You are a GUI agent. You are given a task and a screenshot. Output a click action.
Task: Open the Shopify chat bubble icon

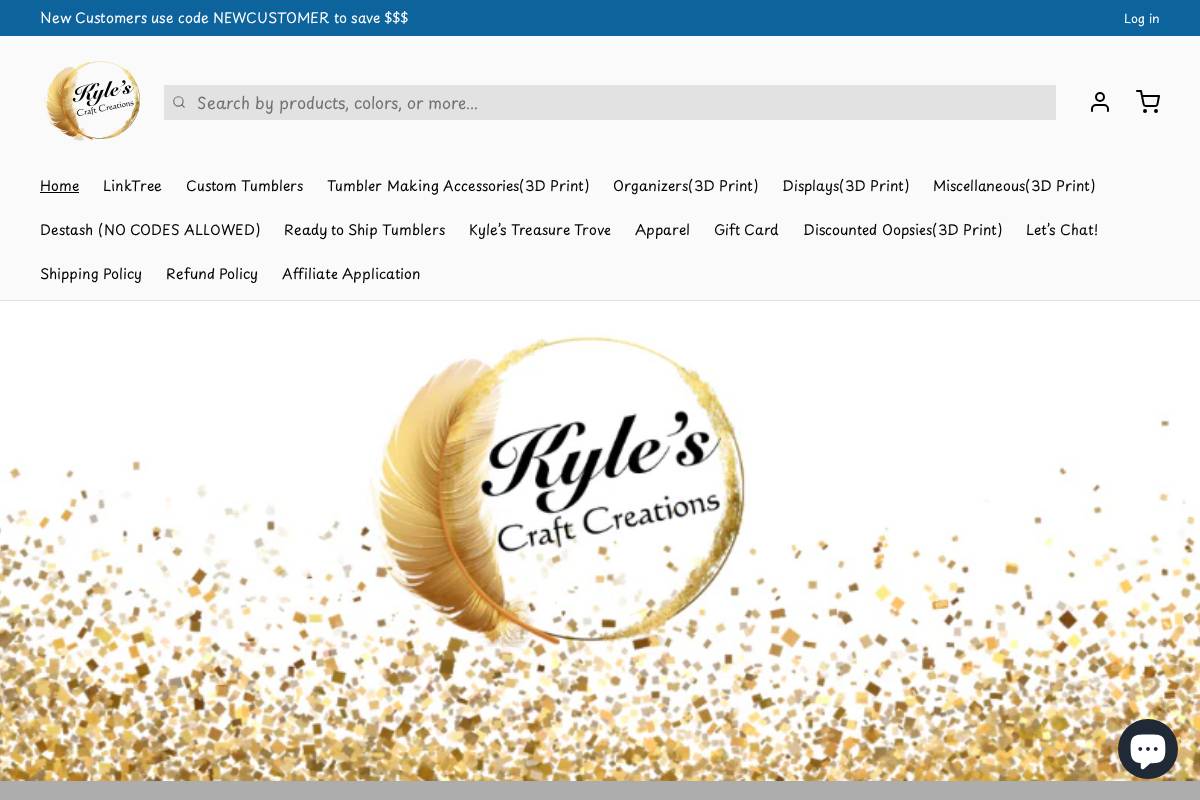point(1148,748)
